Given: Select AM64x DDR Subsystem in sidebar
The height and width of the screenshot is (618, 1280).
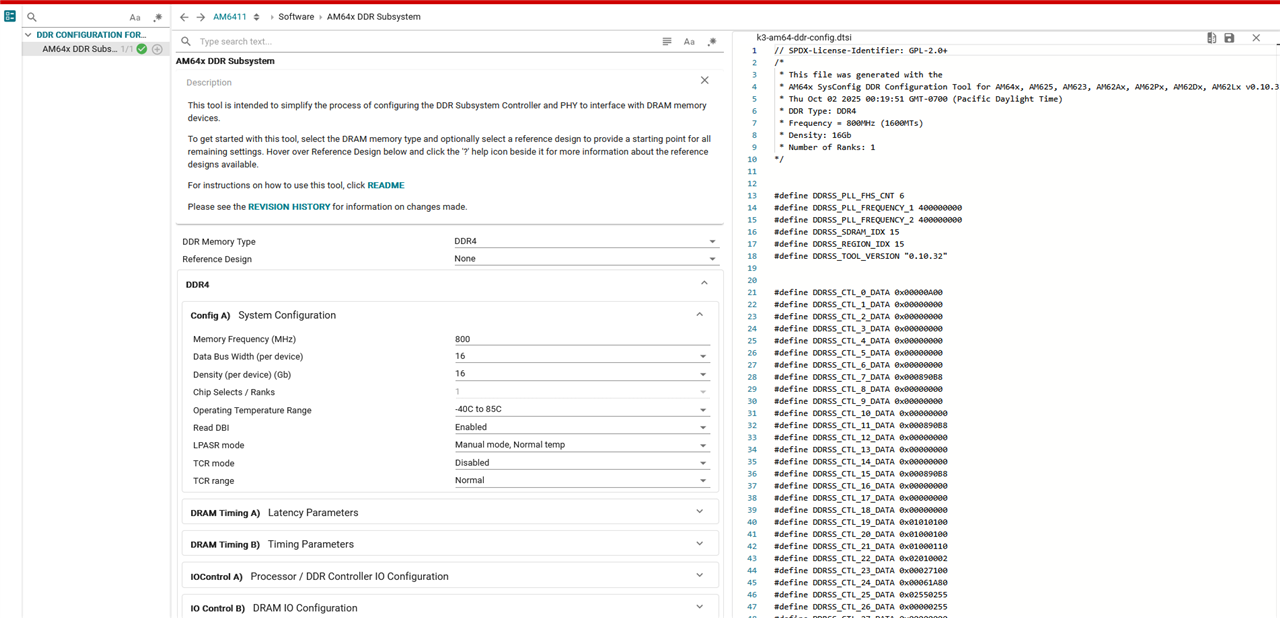Looking at the screenshot, I should coord(79,49).
